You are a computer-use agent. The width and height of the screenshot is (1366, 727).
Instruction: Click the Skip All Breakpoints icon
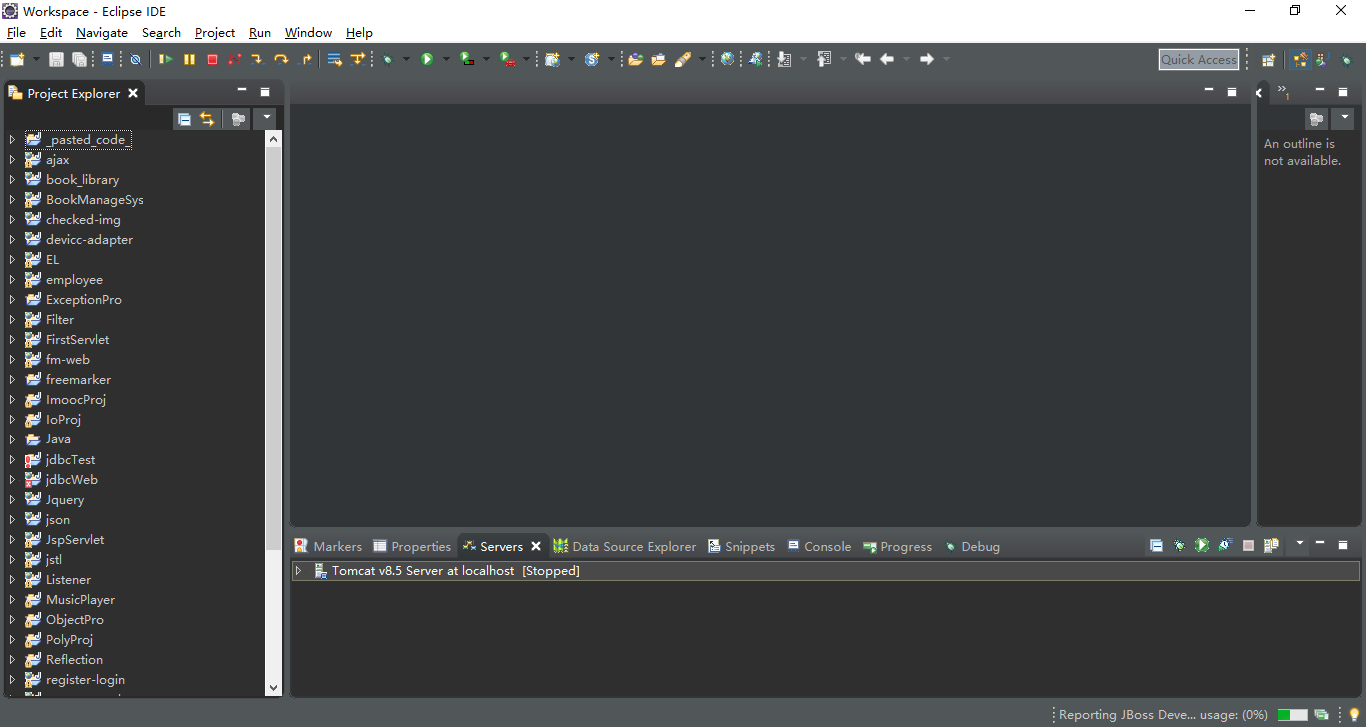[x=135, y=60]
